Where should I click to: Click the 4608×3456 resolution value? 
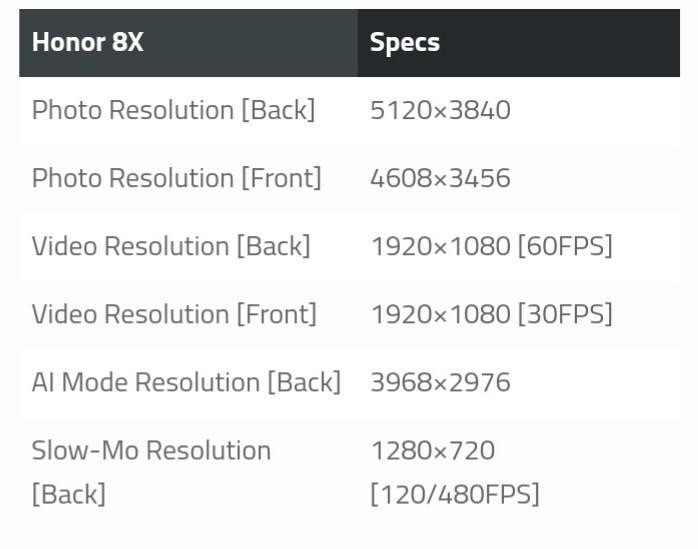440,178
